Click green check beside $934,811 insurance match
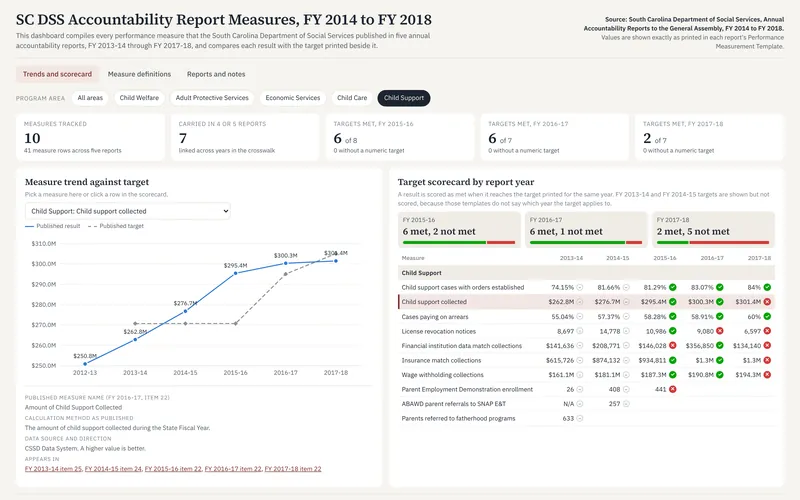Viewport: 800px width, 500px height. pos(672,360)
